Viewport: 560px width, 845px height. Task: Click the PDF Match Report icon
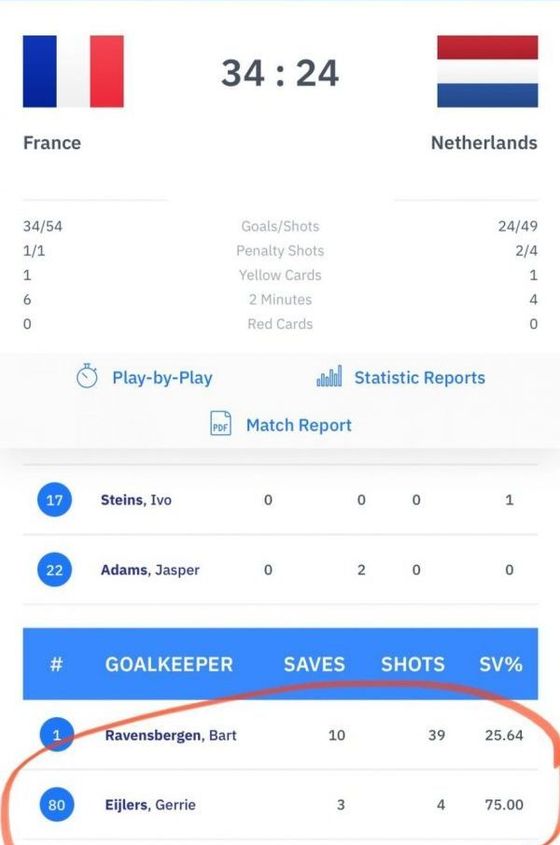(220, 423)
